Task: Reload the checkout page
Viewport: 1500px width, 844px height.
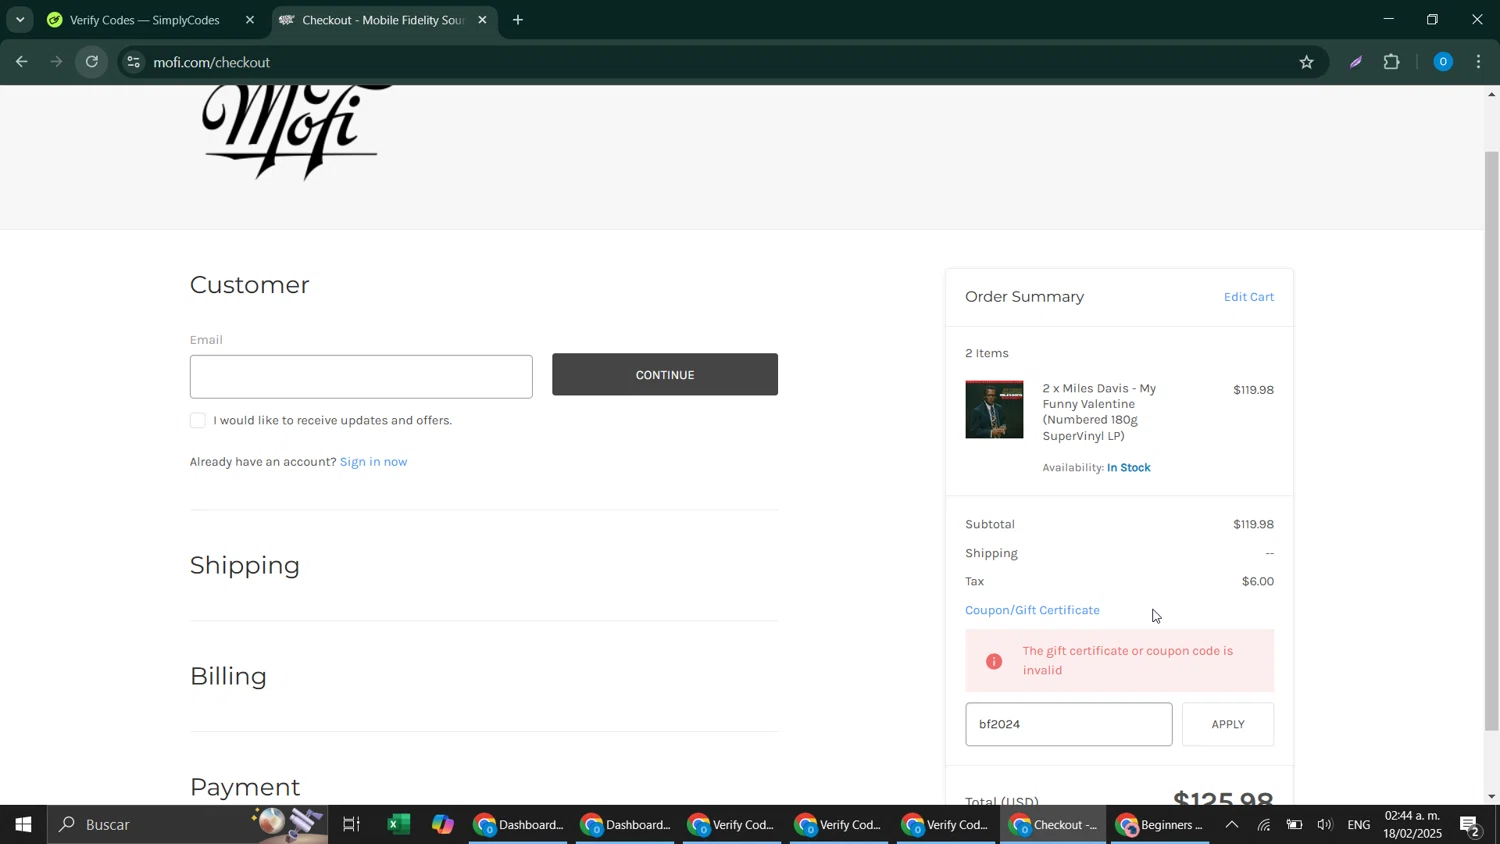Action: [92, 62]
